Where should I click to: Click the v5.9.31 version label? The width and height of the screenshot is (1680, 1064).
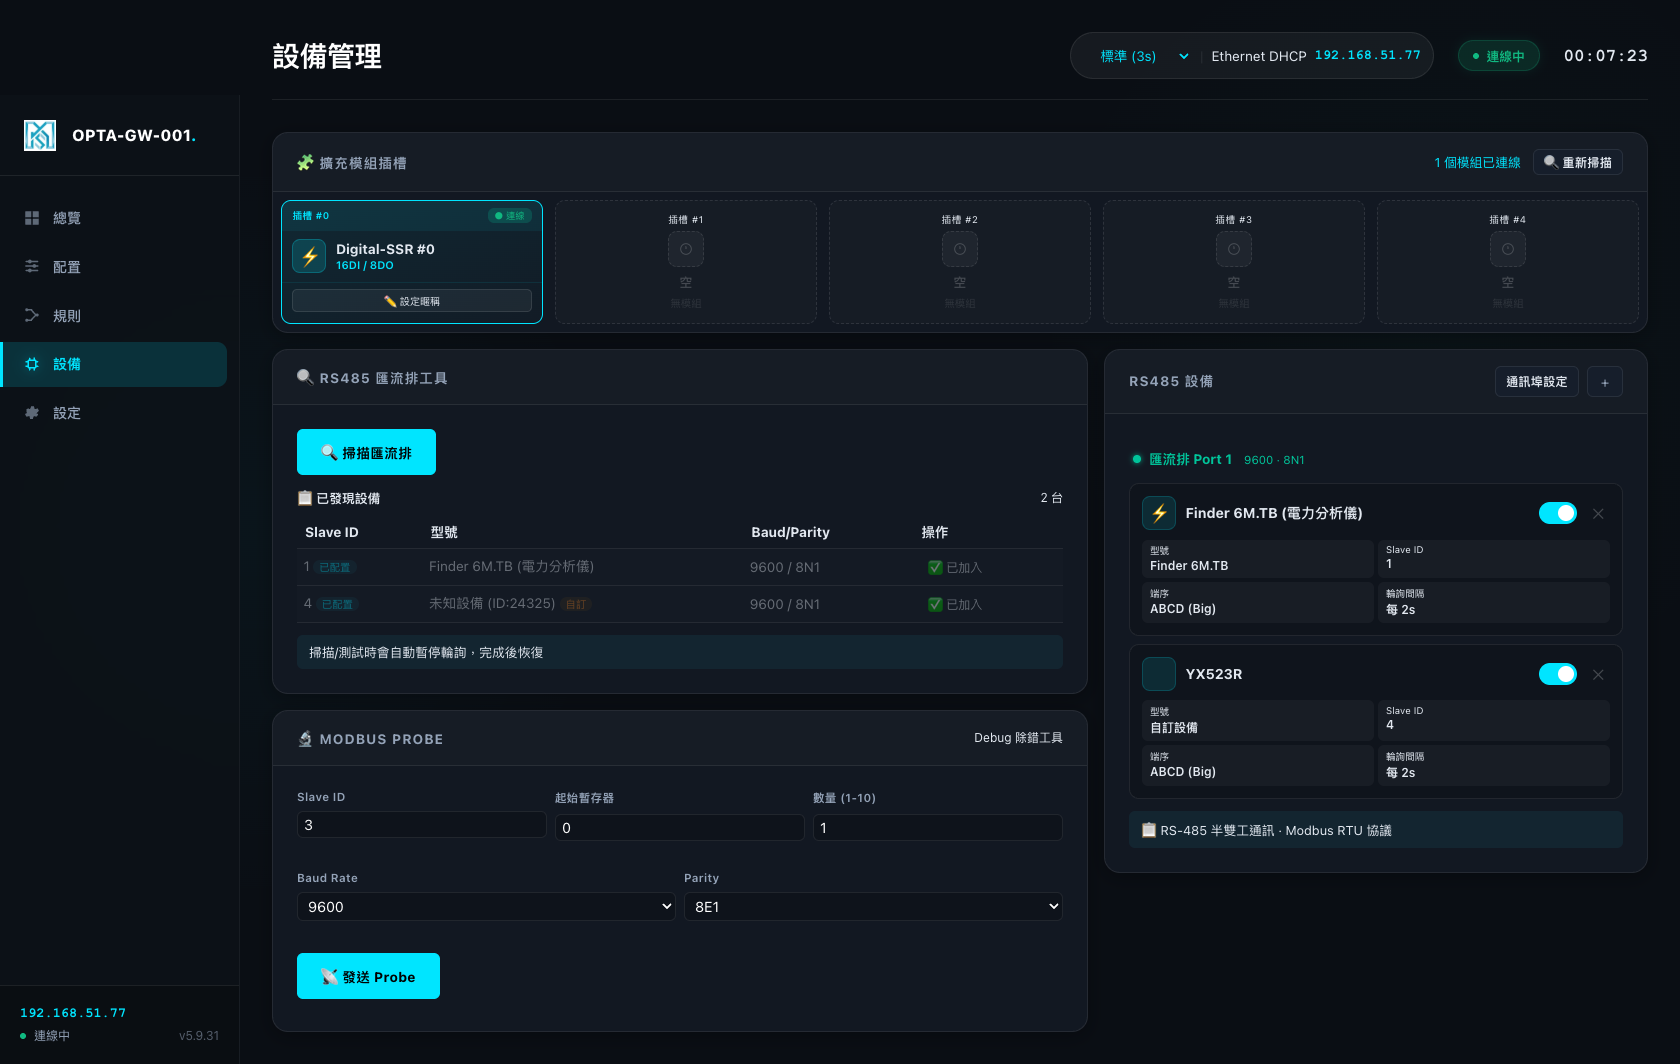pos(199,1036)
